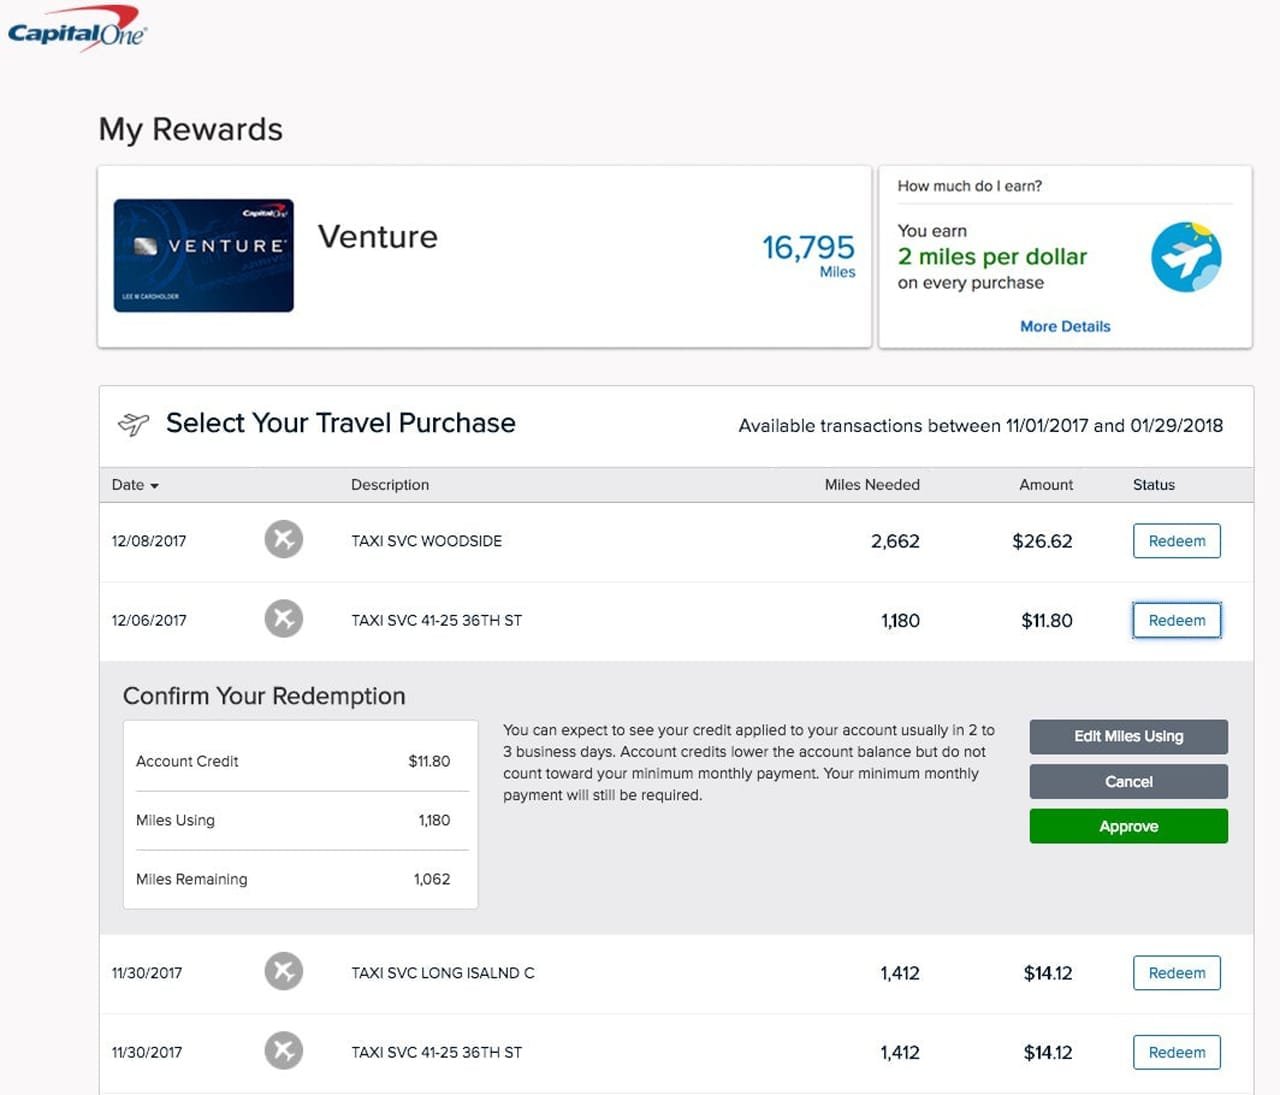This screenshot has height=1095, width=1280.
Task: Click the blue airplane travel illustration icon
Action: click(x=1186, y=257)
